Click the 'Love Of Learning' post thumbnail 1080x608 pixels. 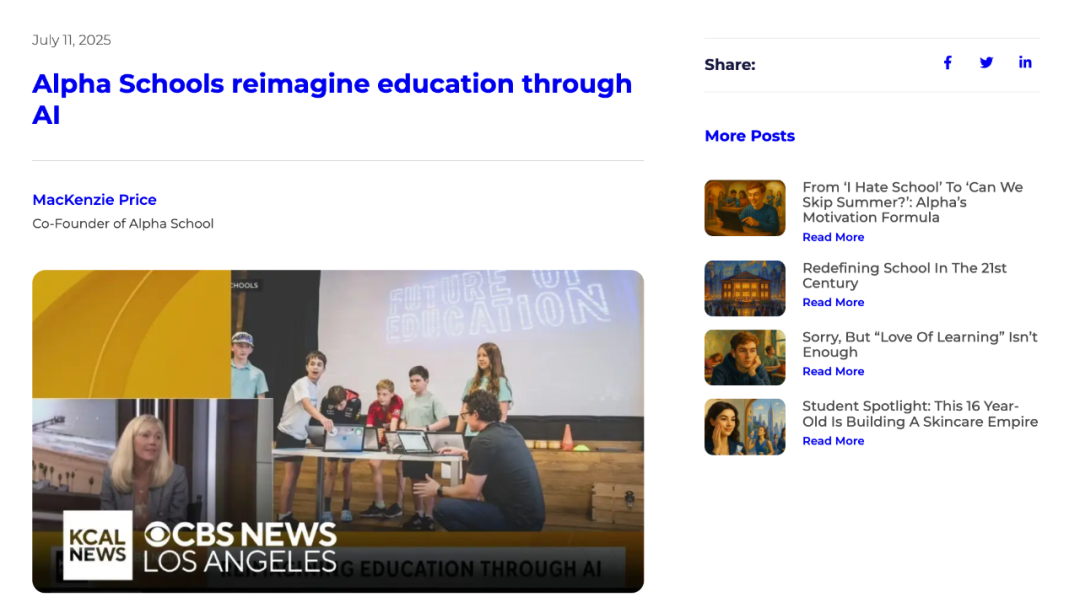pos(744,357)
